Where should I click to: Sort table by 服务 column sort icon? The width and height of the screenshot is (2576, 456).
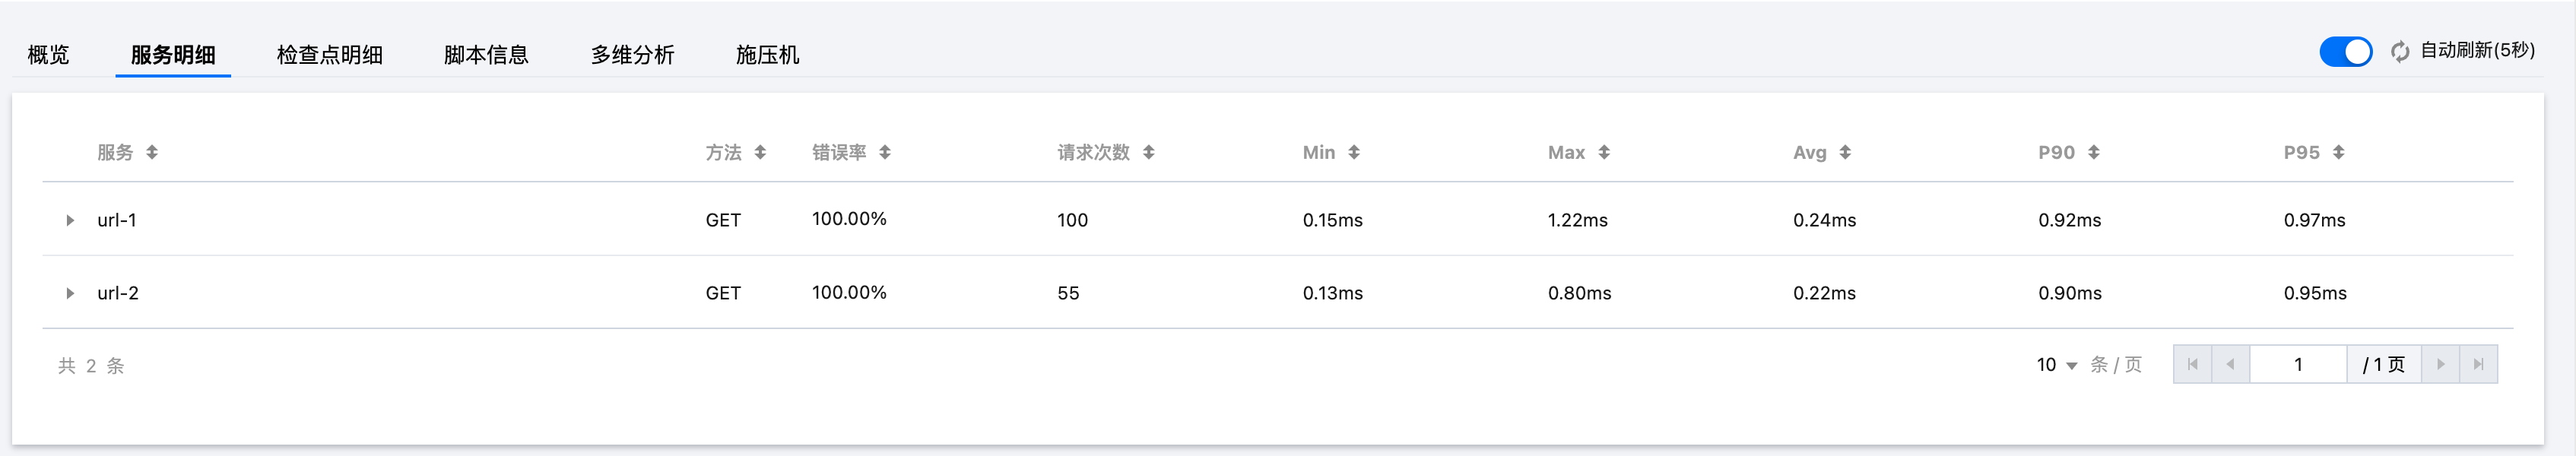click(x=152, y=152)
